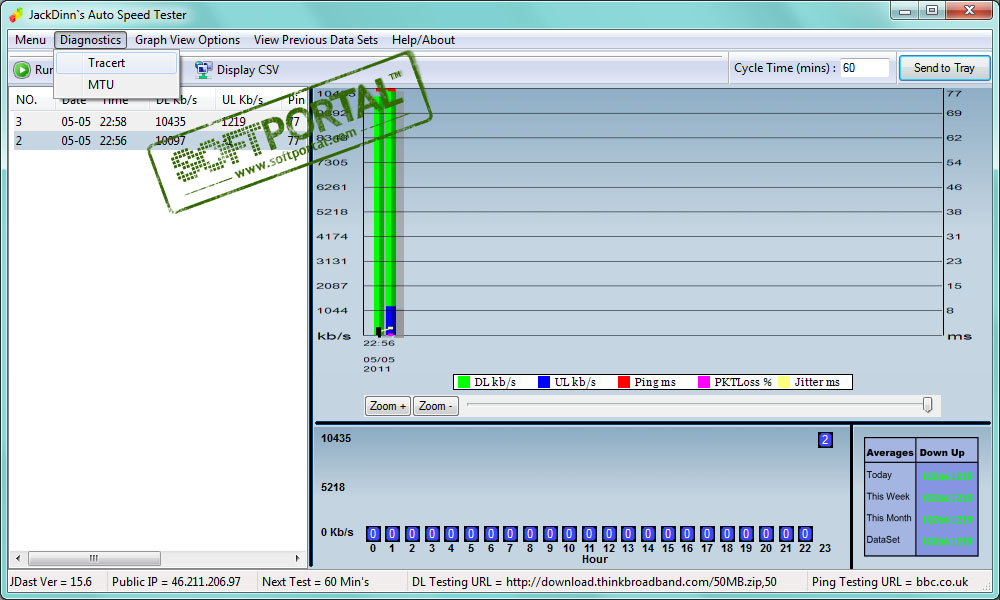Close the Diagnostics menu
Viewport: 1000px width, 600px height.
coord(91,40)
